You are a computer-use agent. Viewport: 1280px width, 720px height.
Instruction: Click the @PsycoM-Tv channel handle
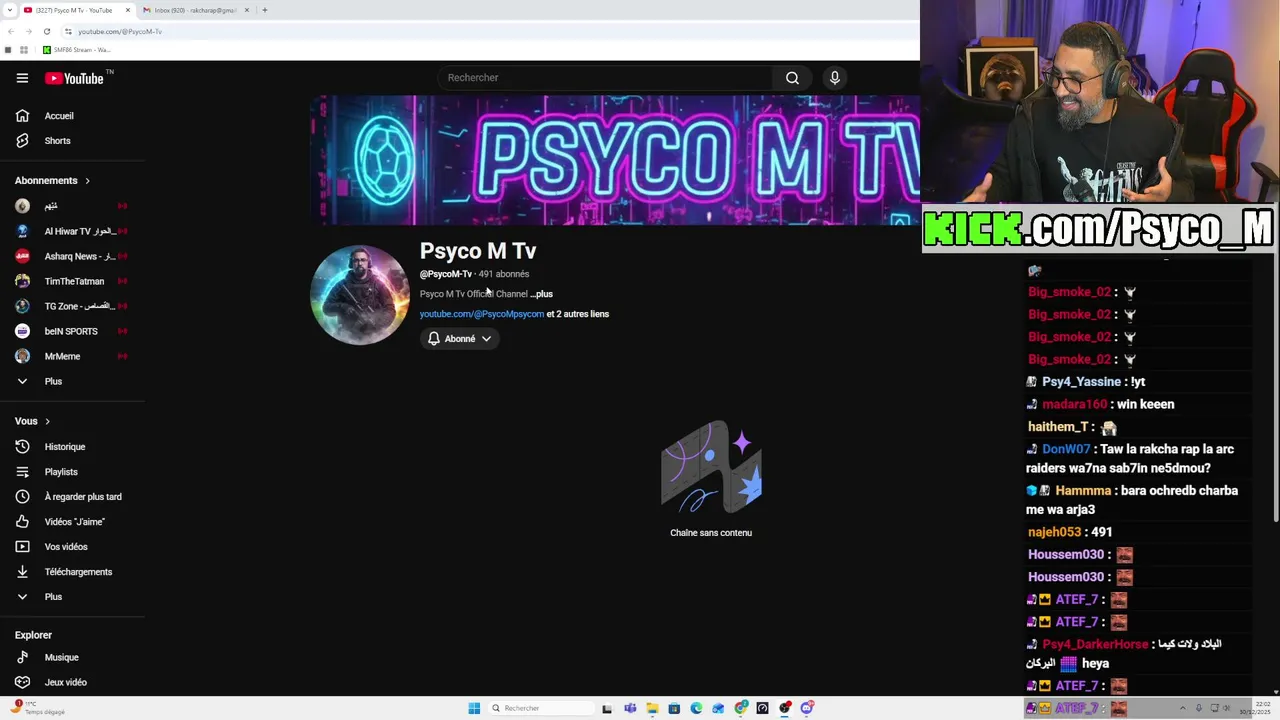[x=446, y=274]
